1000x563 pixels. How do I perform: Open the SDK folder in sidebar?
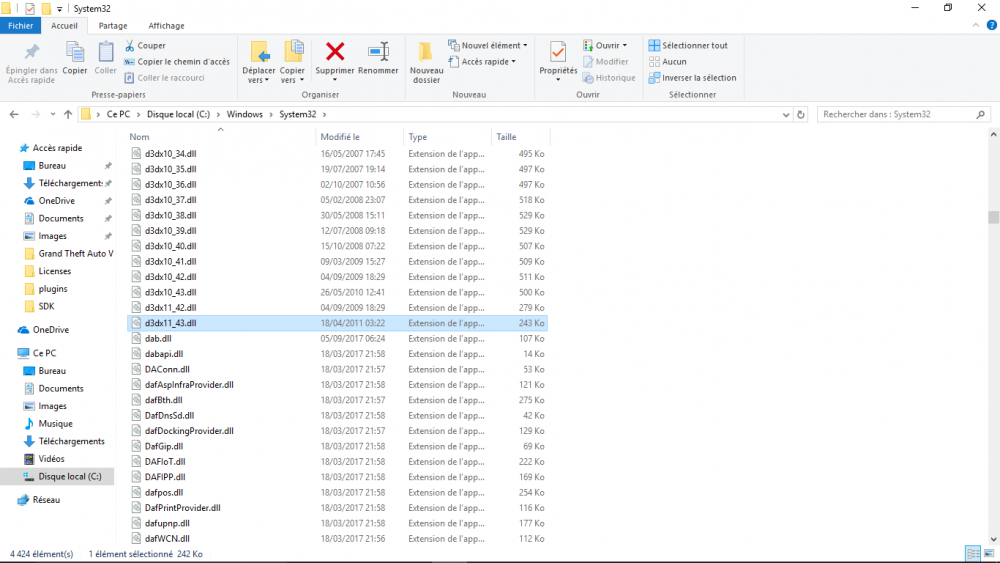47,306
